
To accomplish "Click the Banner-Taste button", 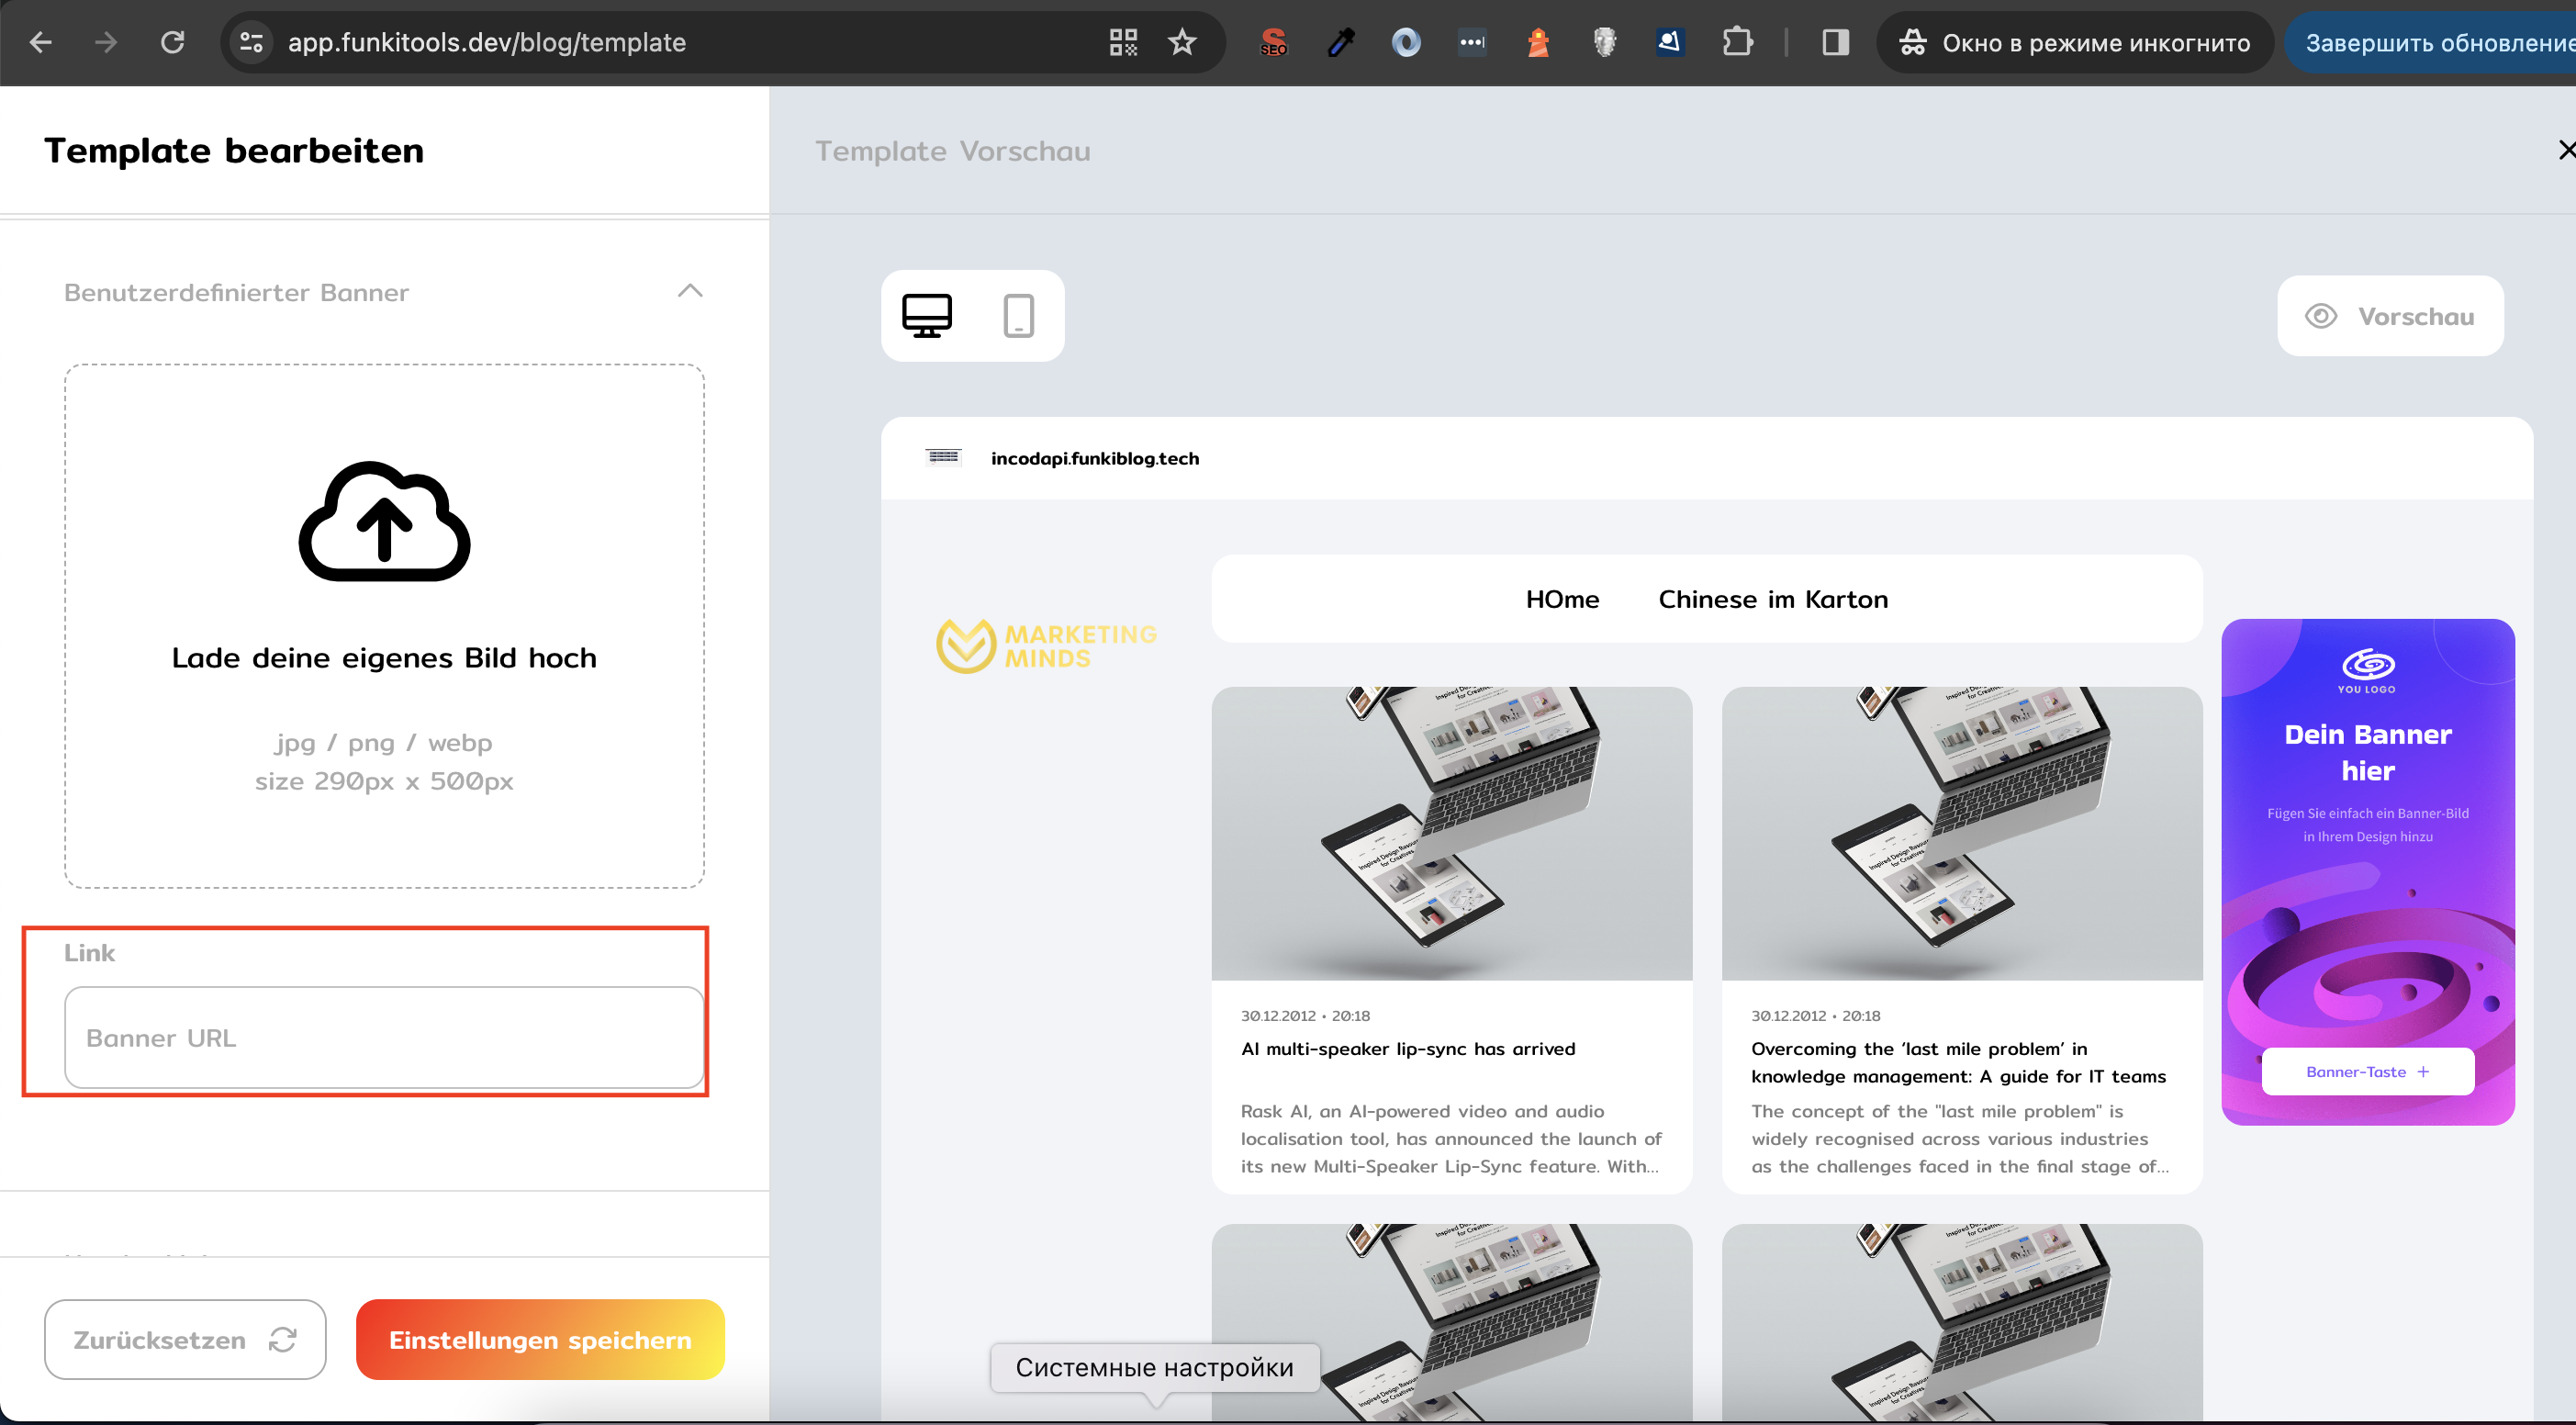I will pos(2367,1071).
